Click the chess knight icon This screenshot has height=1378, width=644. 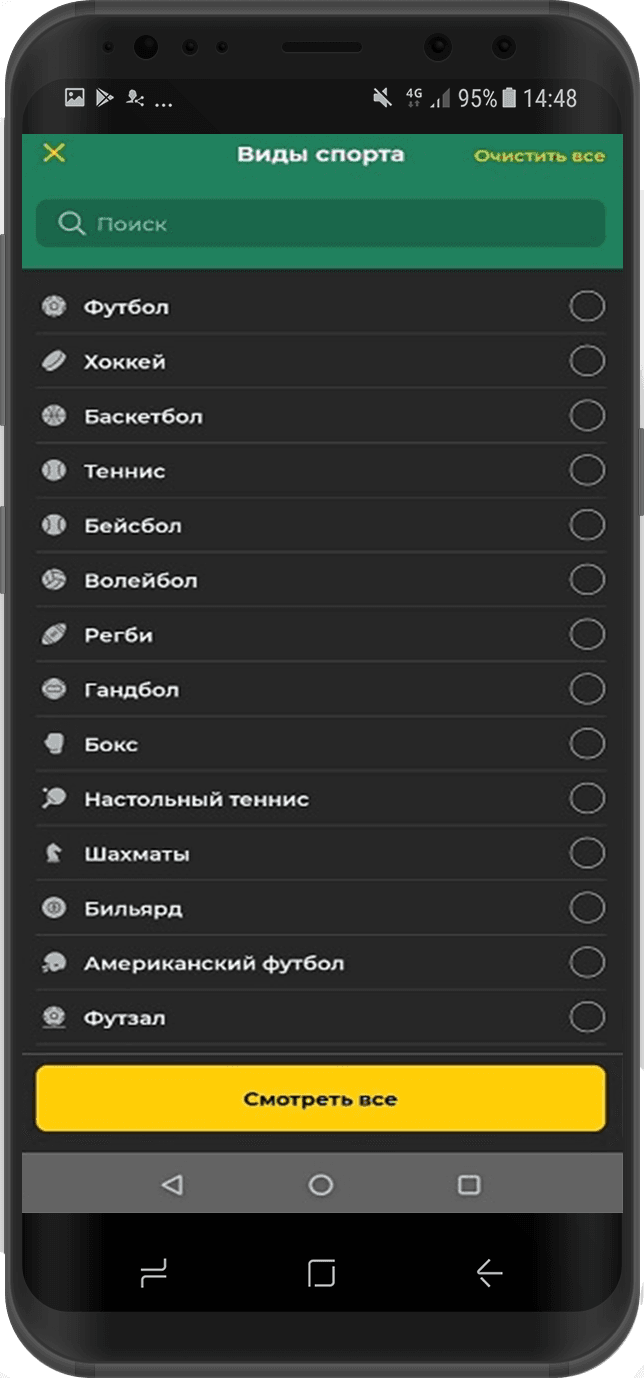[53, 854]
